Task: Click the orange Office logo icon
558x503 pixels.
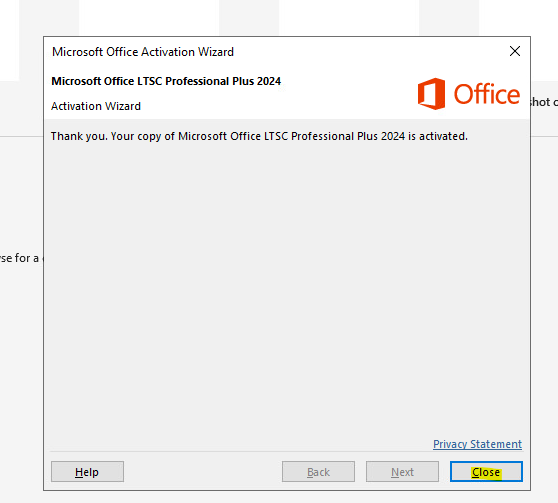Action: [431, 94]
